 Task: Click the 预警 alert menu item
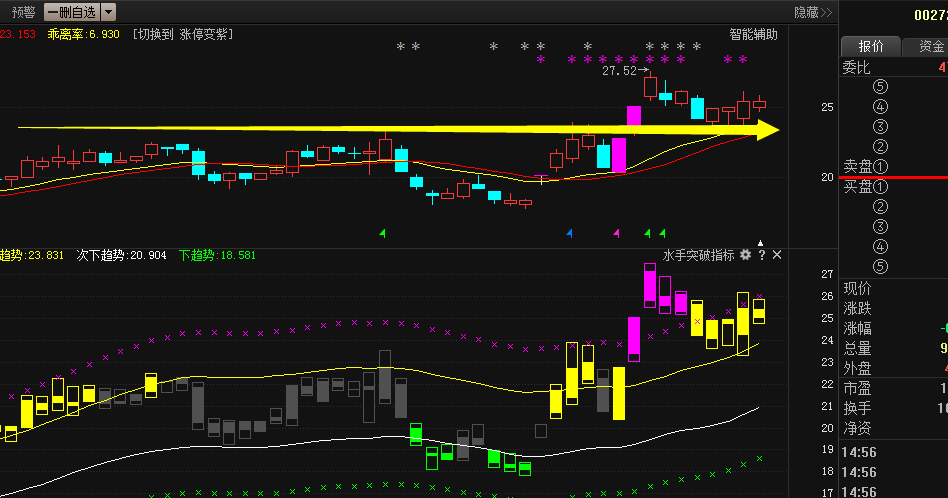(x=23, y=12)
